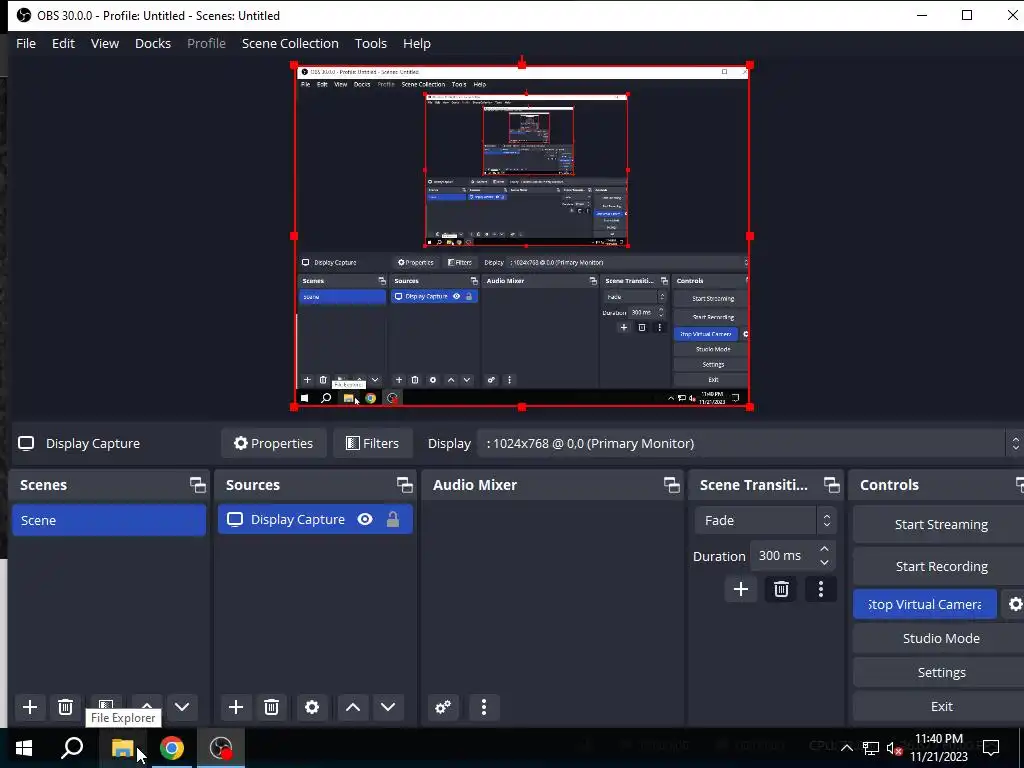
Task: Click network tray icon
Action: click(871, 748)
